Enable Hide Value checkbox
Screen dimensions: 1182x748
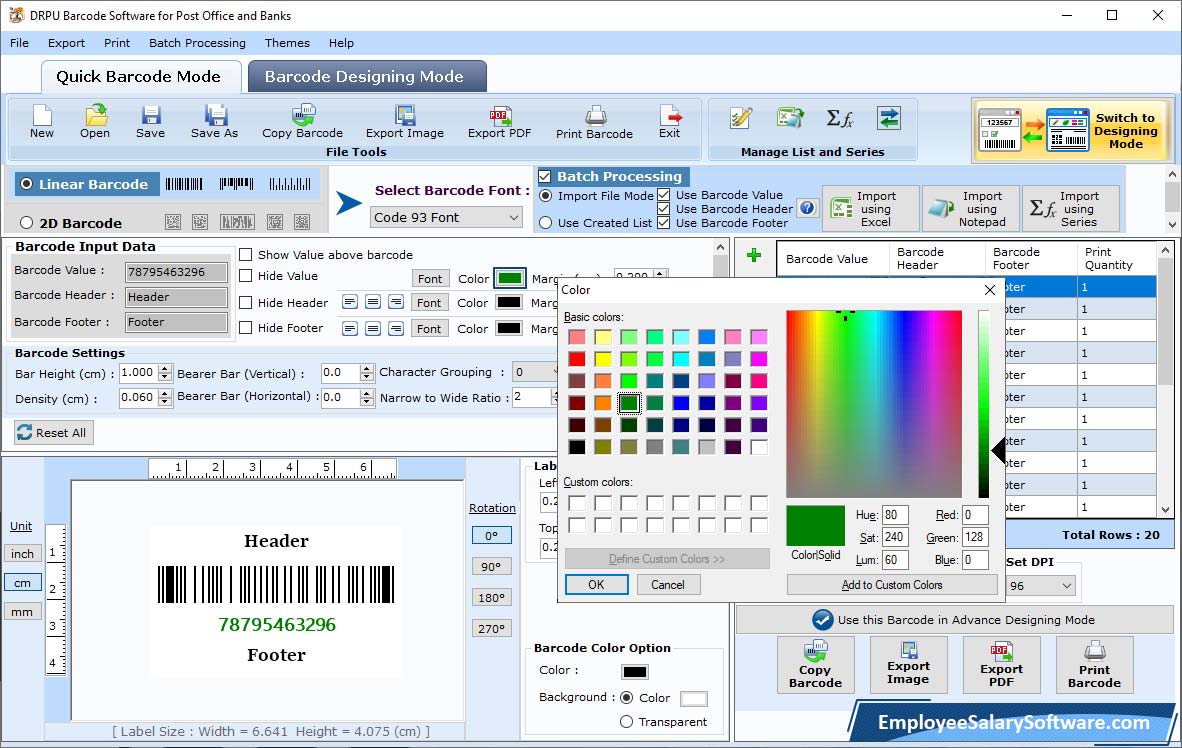tap(246, 276)
